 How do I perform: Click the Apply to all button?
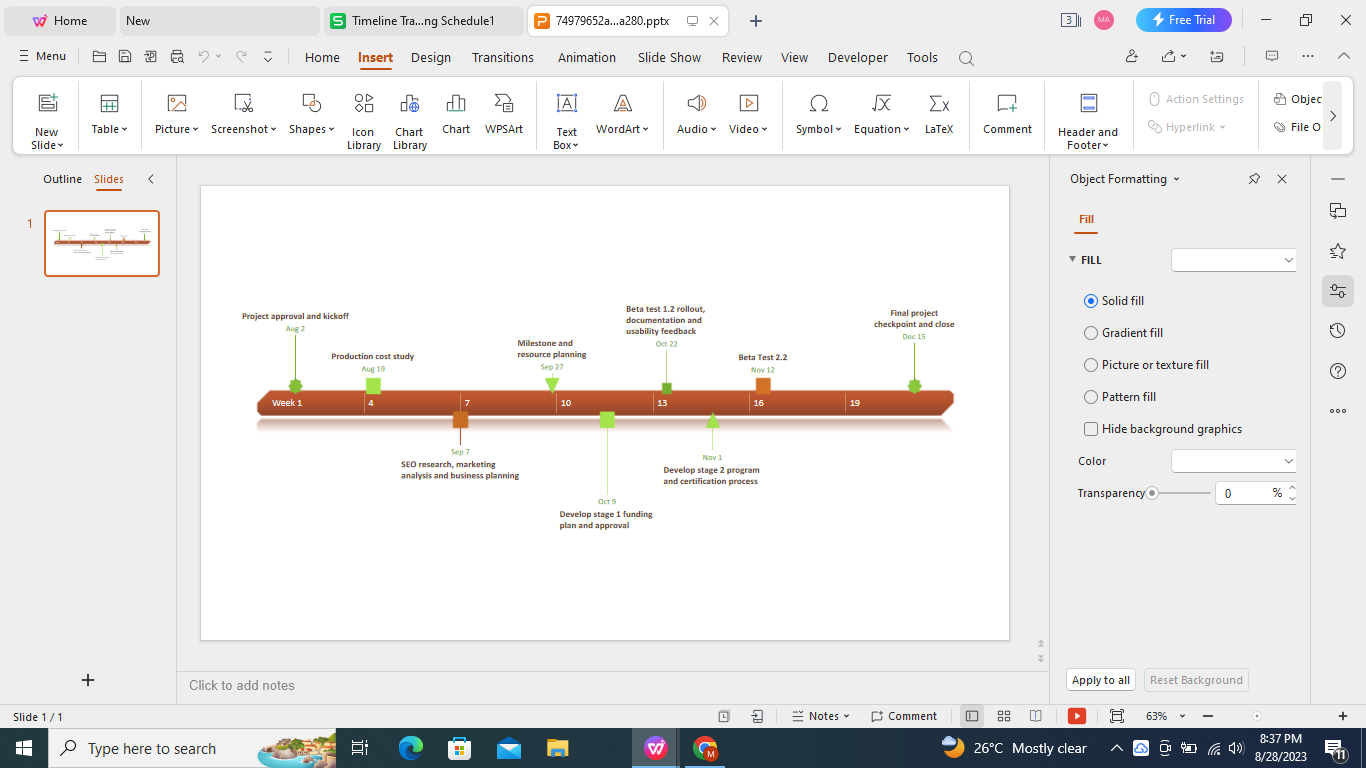pos(1100,679)
